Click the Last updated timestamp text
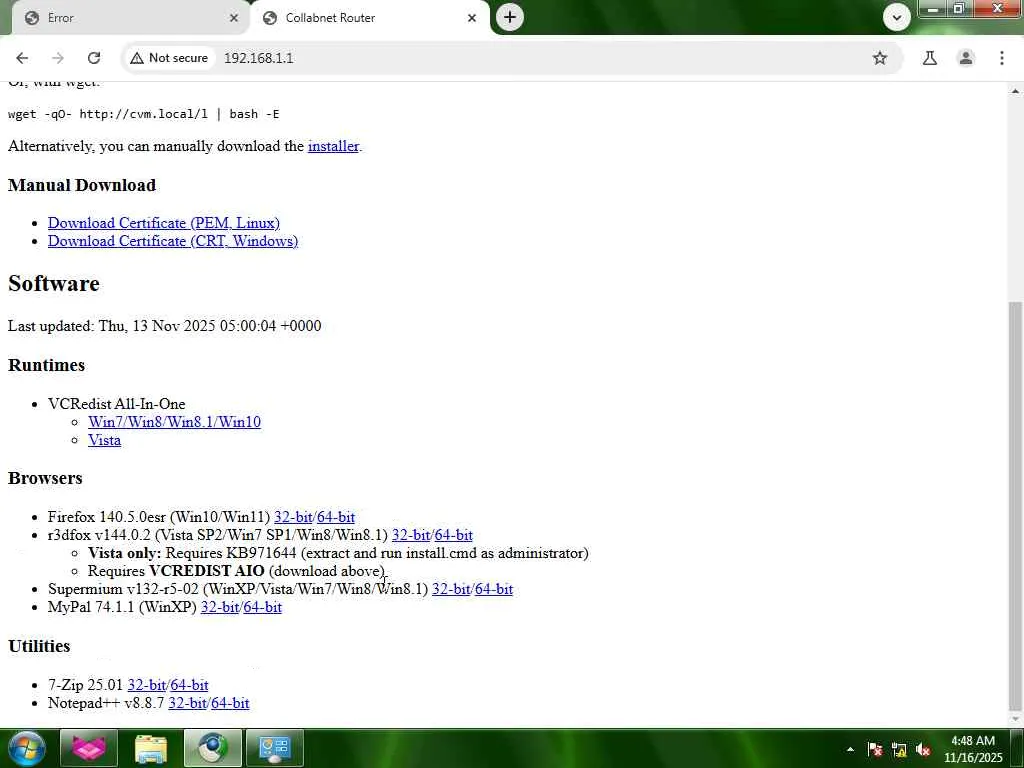Screen dimensions: 1024x768 (x=165, y=326)
